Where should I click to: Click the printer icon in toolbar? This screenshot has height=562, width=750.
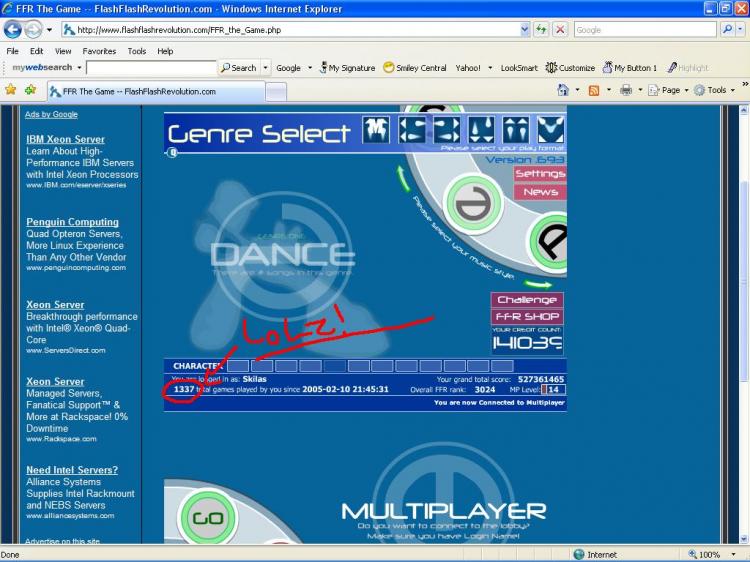pyautogui.click(x=626, y=90)
